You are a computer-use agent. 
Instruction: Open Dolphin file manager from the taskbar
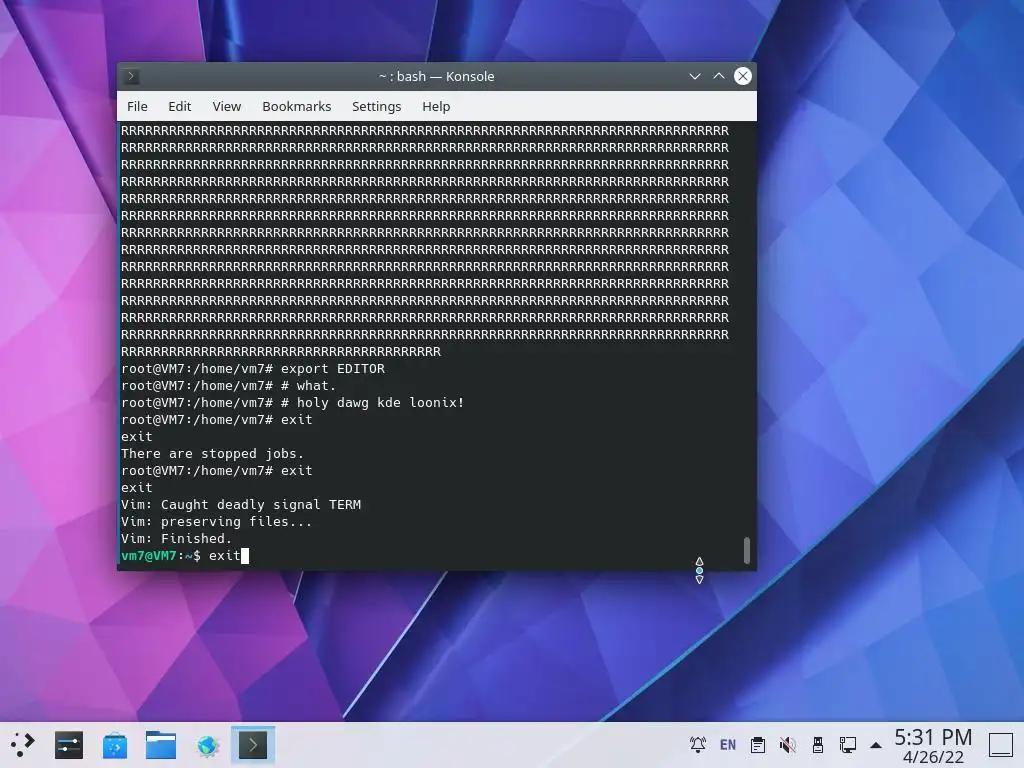[161, 745]
